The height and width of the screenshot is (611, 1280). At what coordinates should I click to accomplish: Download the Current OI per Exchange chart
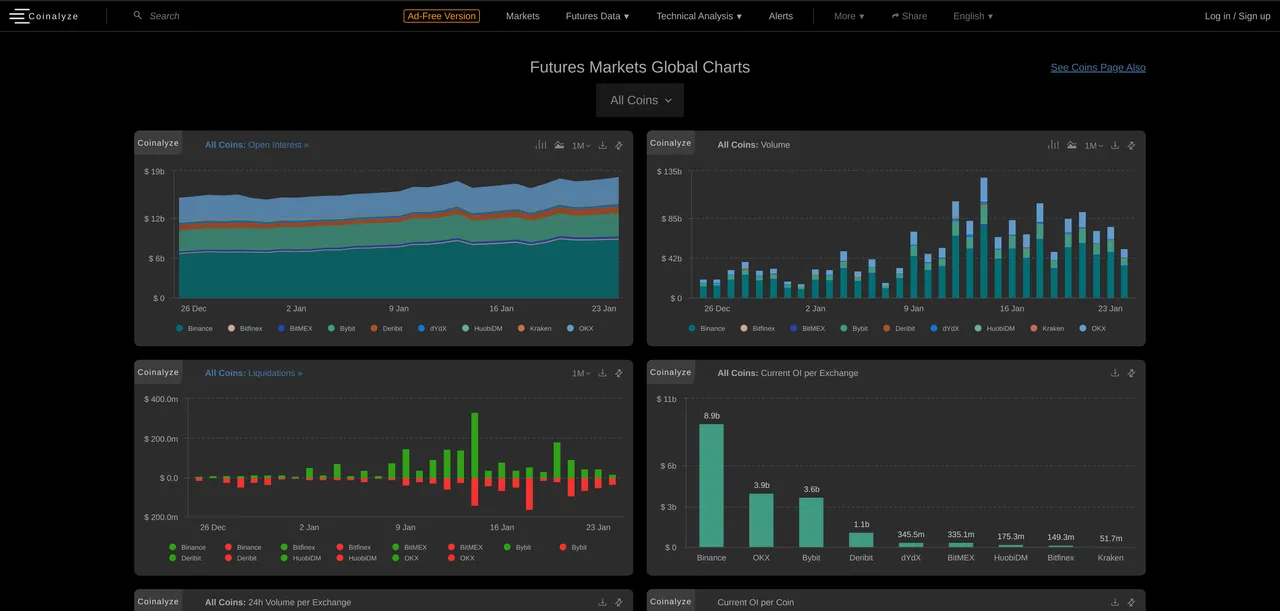click(1114, 373)
